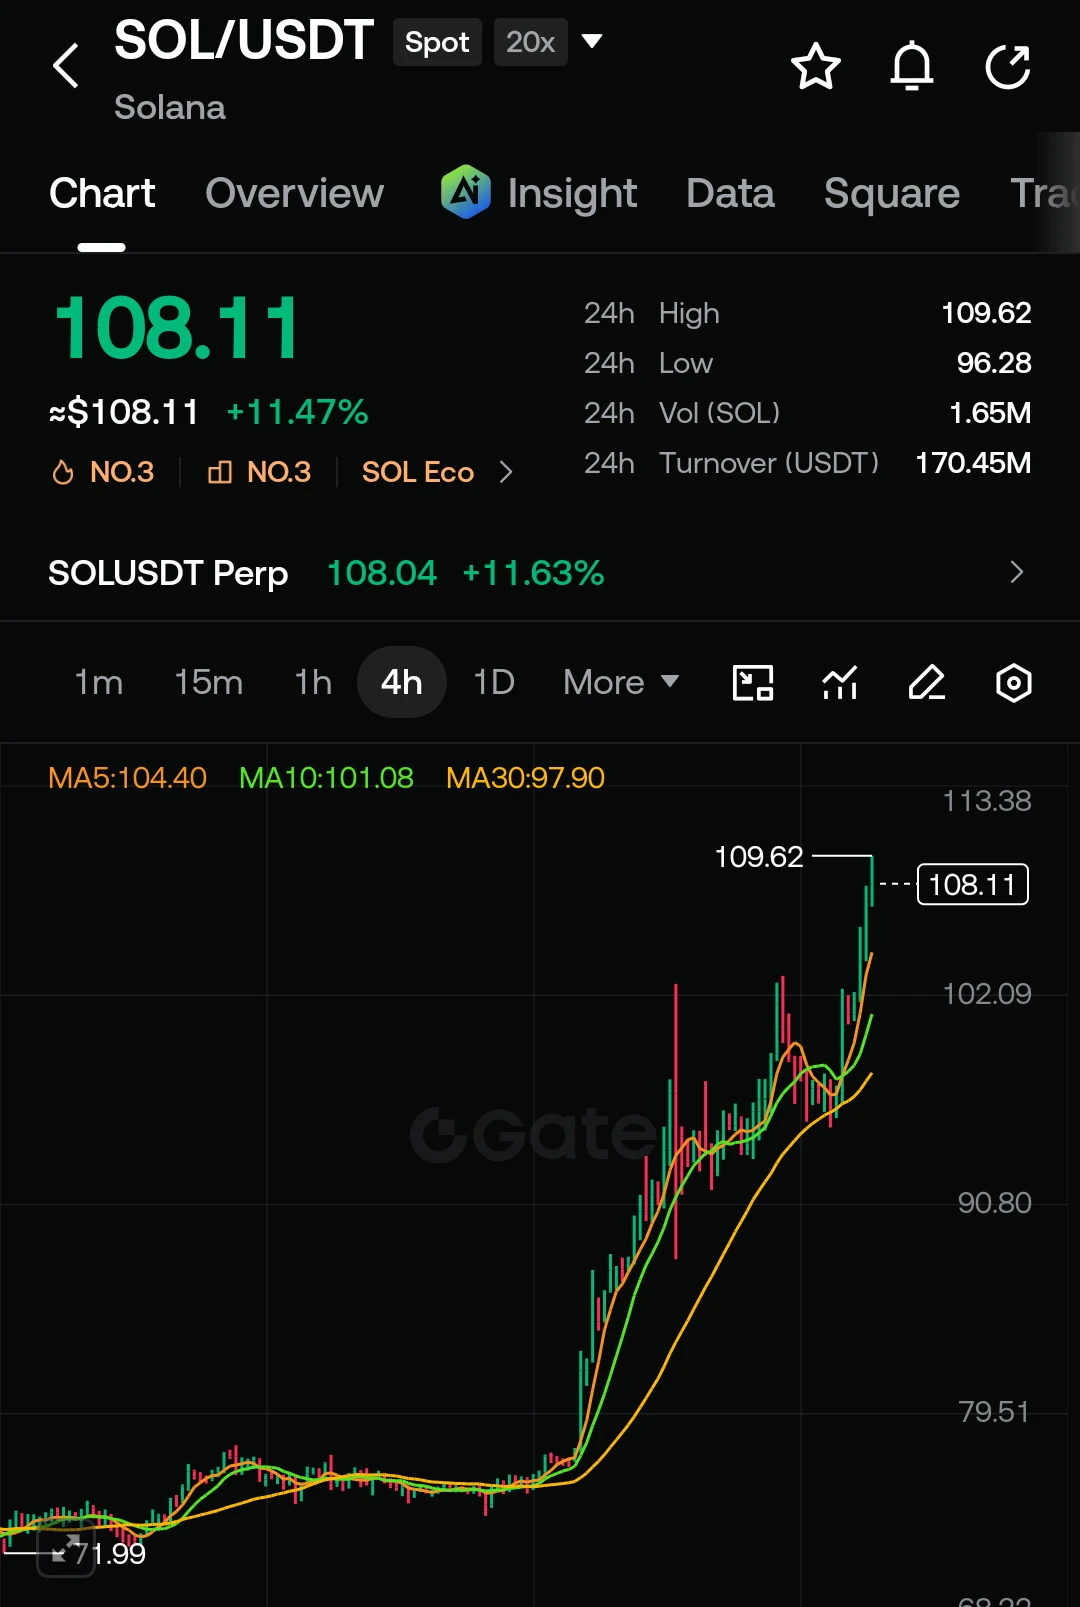The height and width of the screenshot is (1607, 1080).
Task: Tap the 79.51 price axis label
Action: click(994, 1411)
